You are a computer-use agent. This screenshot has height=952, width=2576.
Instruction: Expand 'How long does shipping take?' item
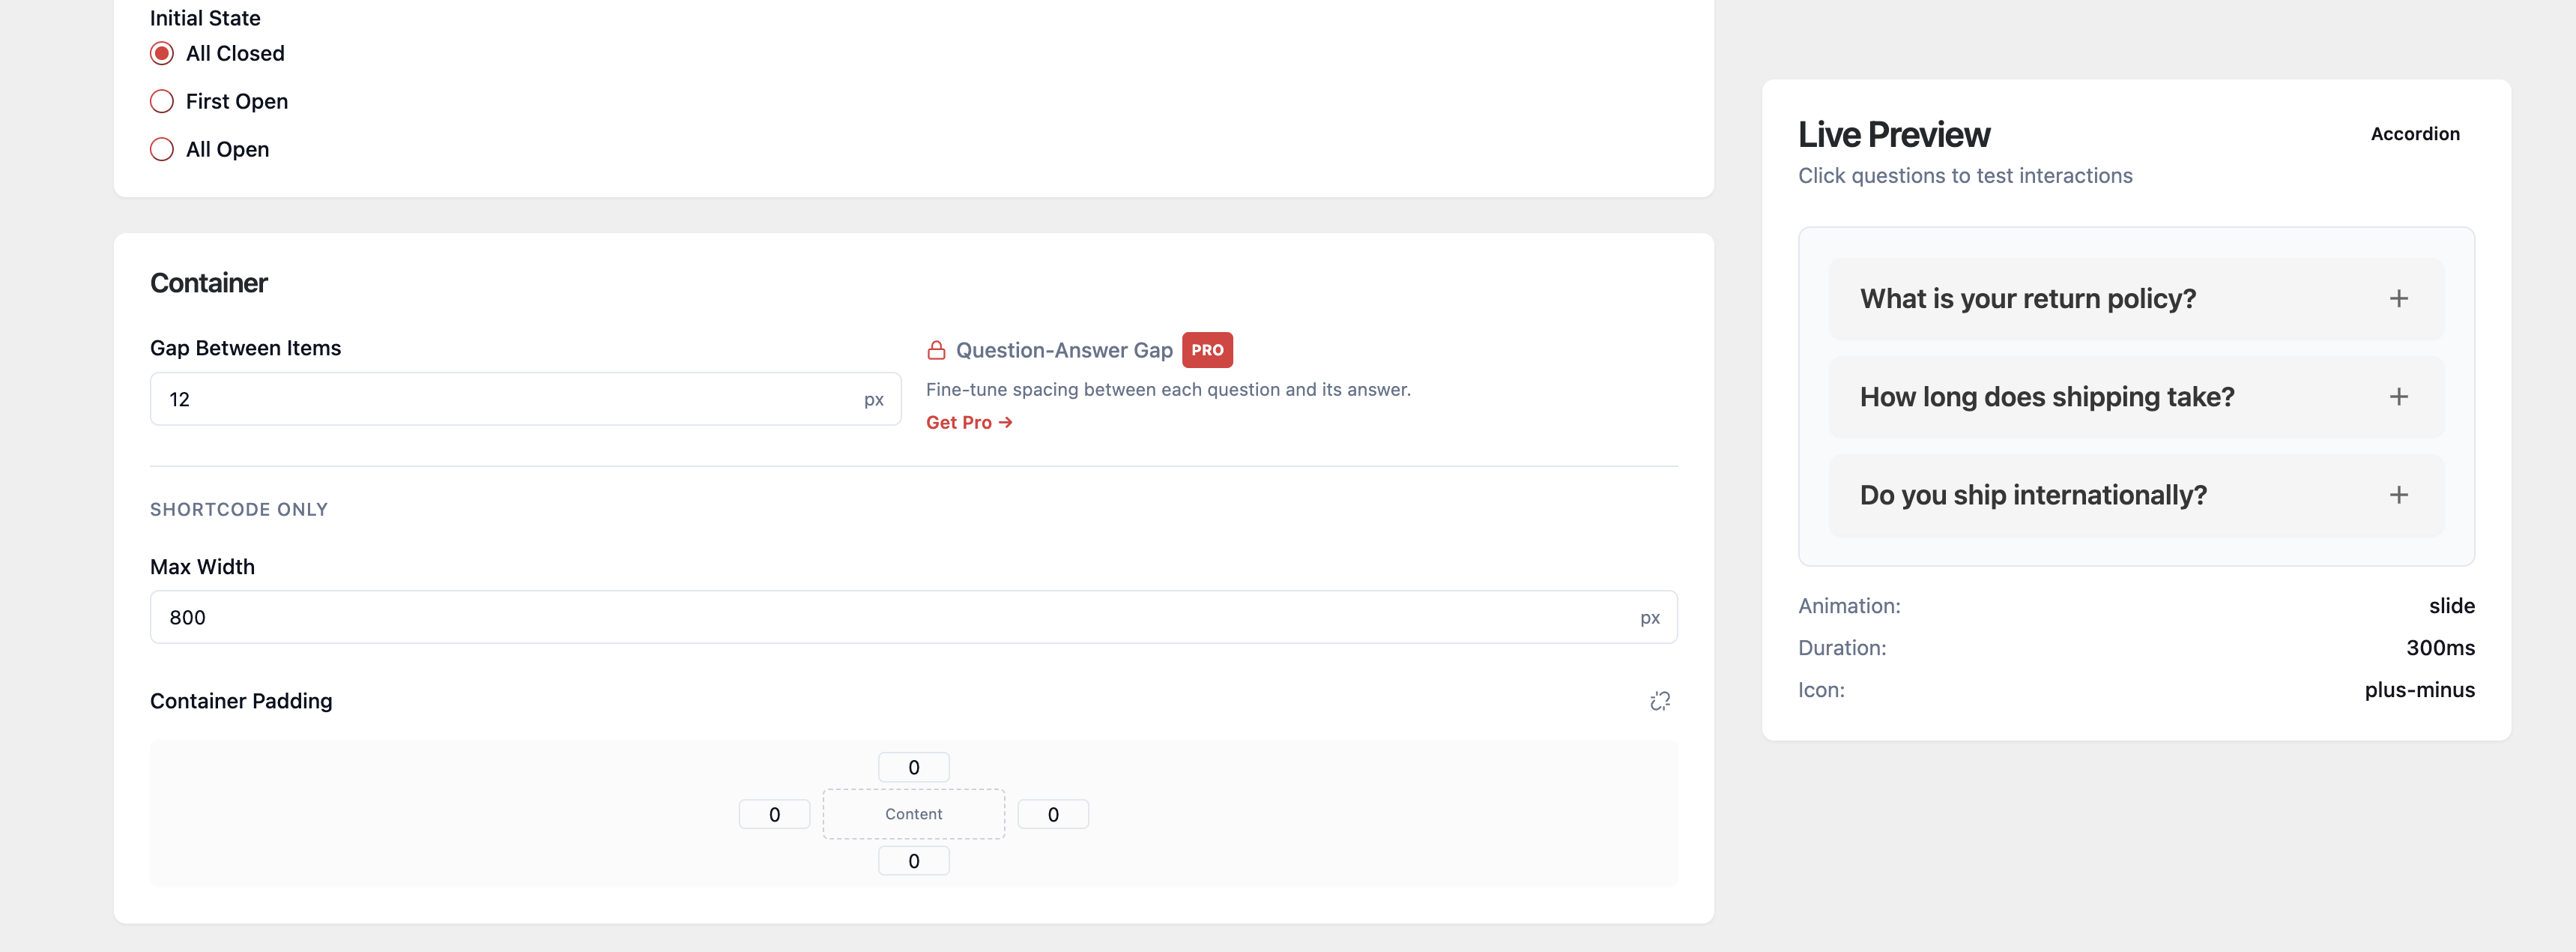pyautogui.click(x=2046, y=397)
